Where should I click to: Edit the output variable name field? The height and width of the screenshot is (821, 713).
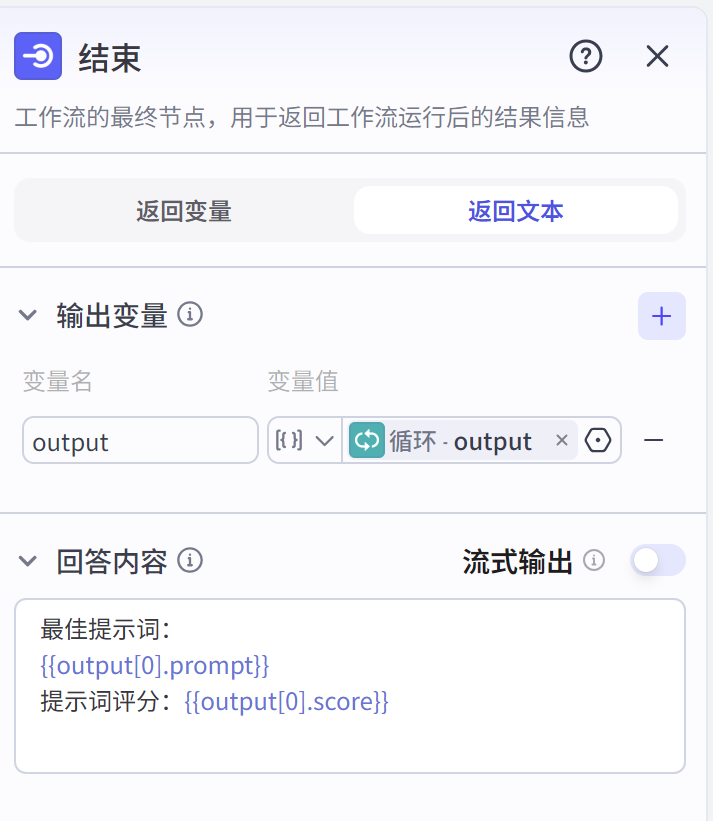coord(140,440)
